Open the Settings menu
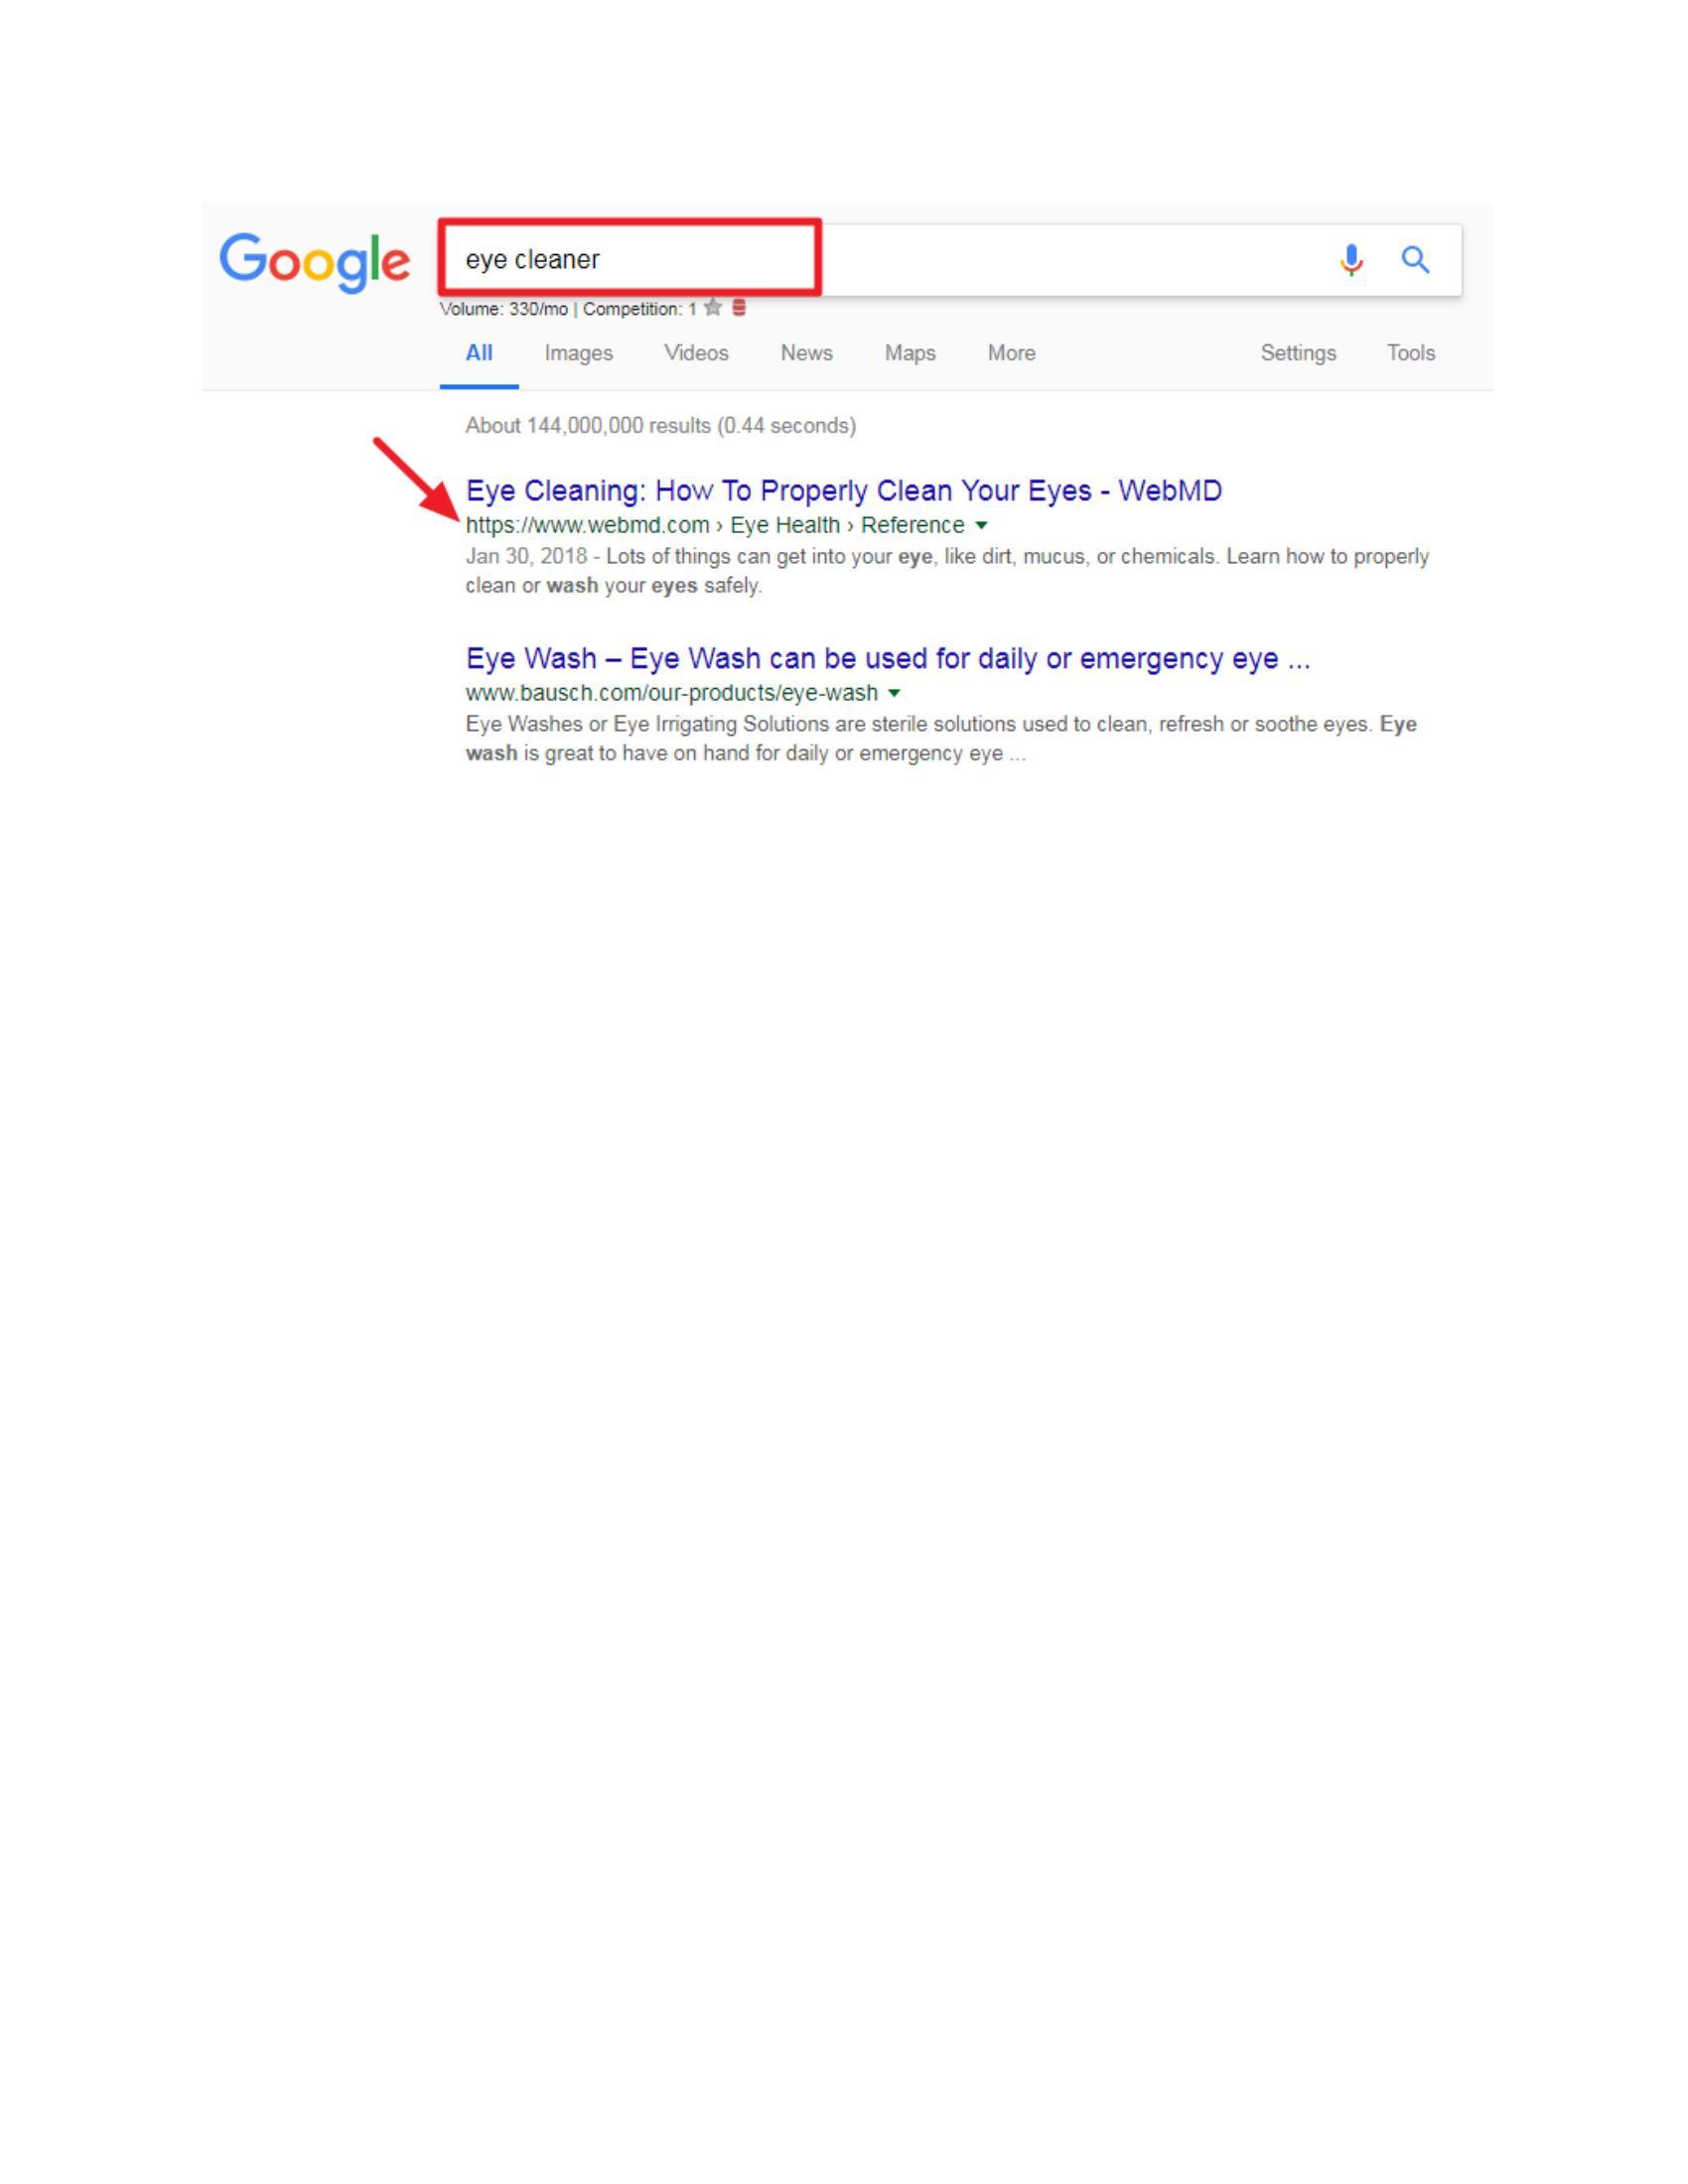 [x=1298, y=353]
